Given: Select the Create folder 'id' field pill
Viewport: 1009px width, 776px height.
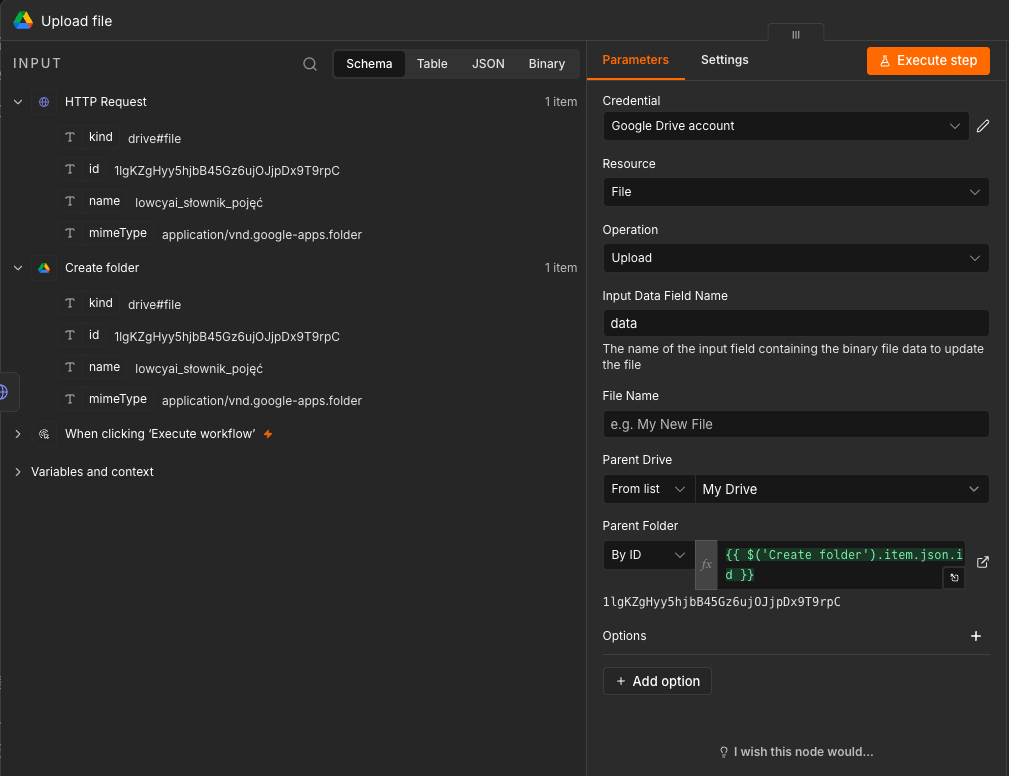Looking at the screenshot, I should [81, 335].
